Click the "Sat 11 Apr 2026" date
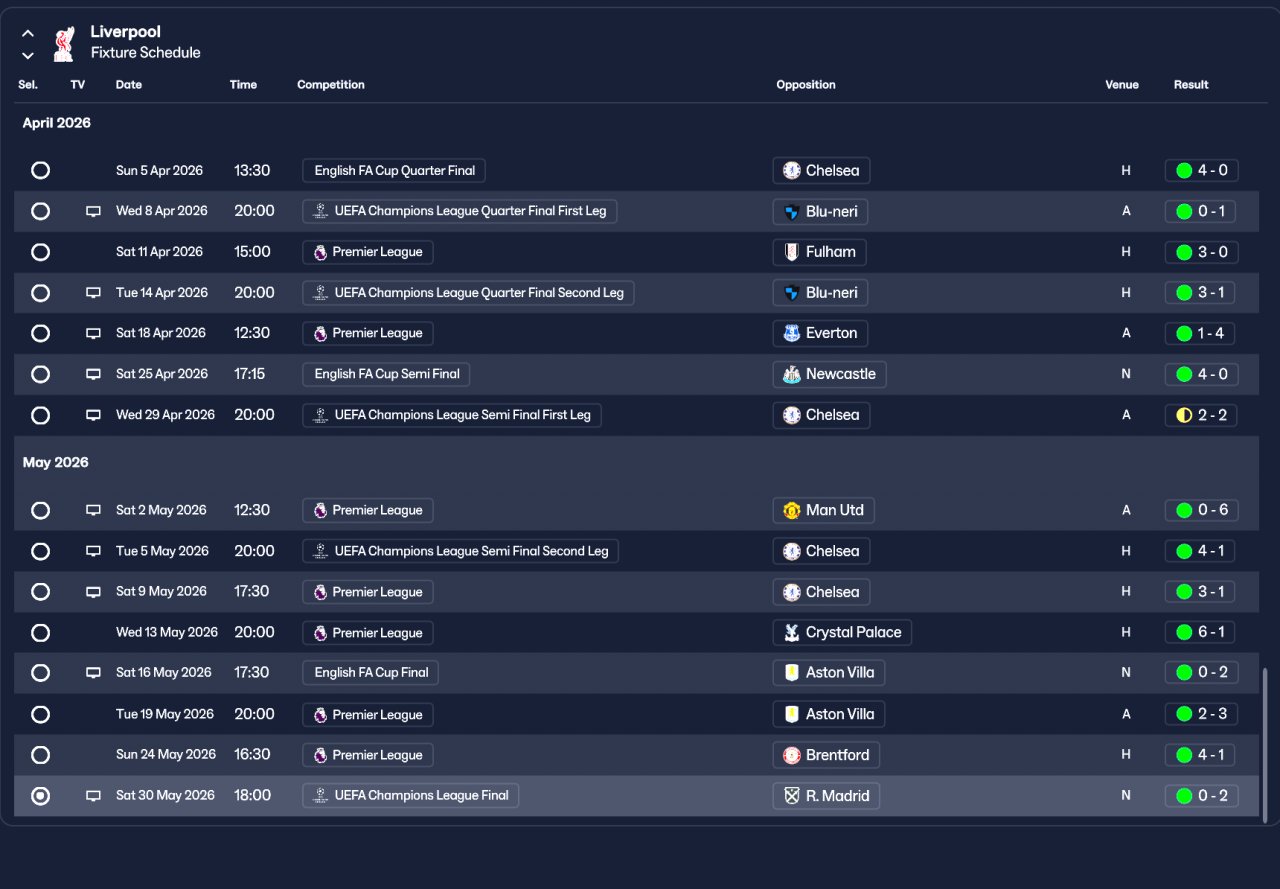The height and width of the screenshot is (889, 1280). (x=159, y=252)
